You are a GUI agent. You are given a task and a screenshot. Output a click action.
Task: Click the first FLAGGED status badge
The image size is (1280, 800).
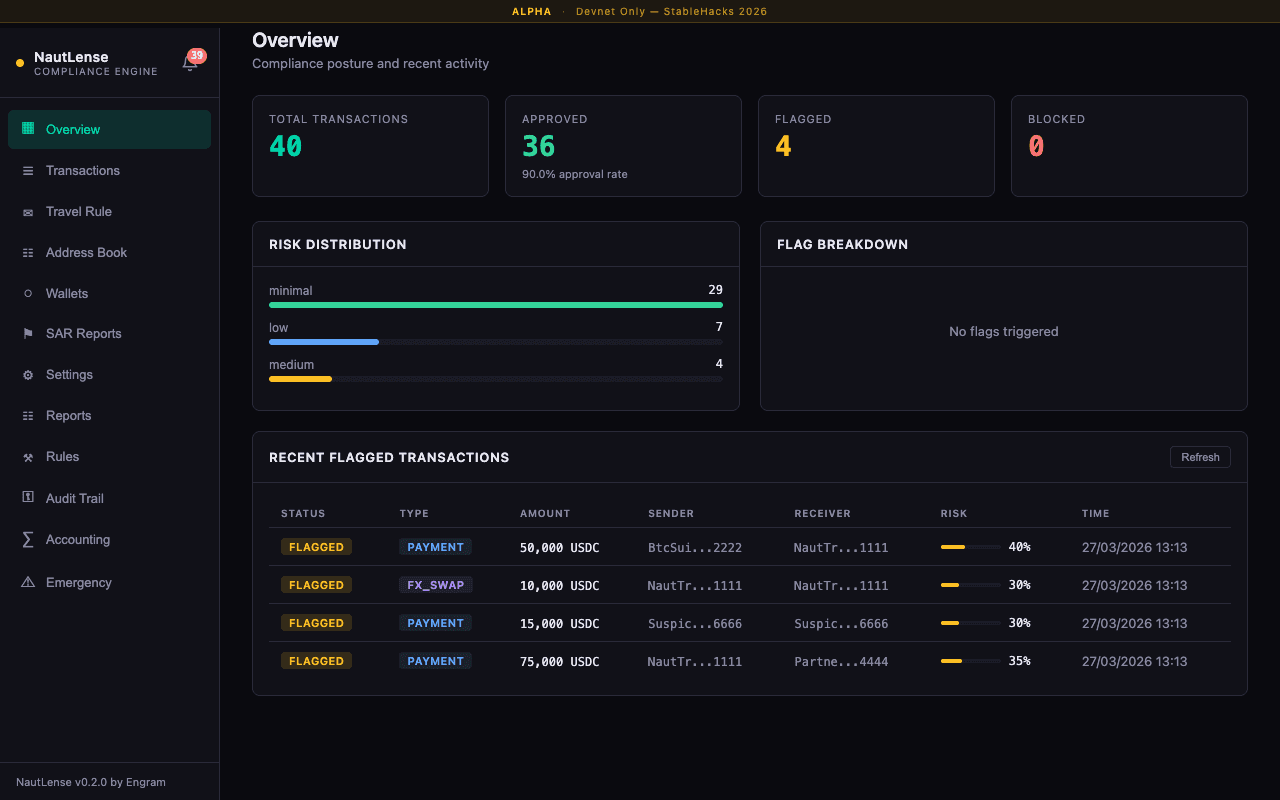[x=316, y=547]
